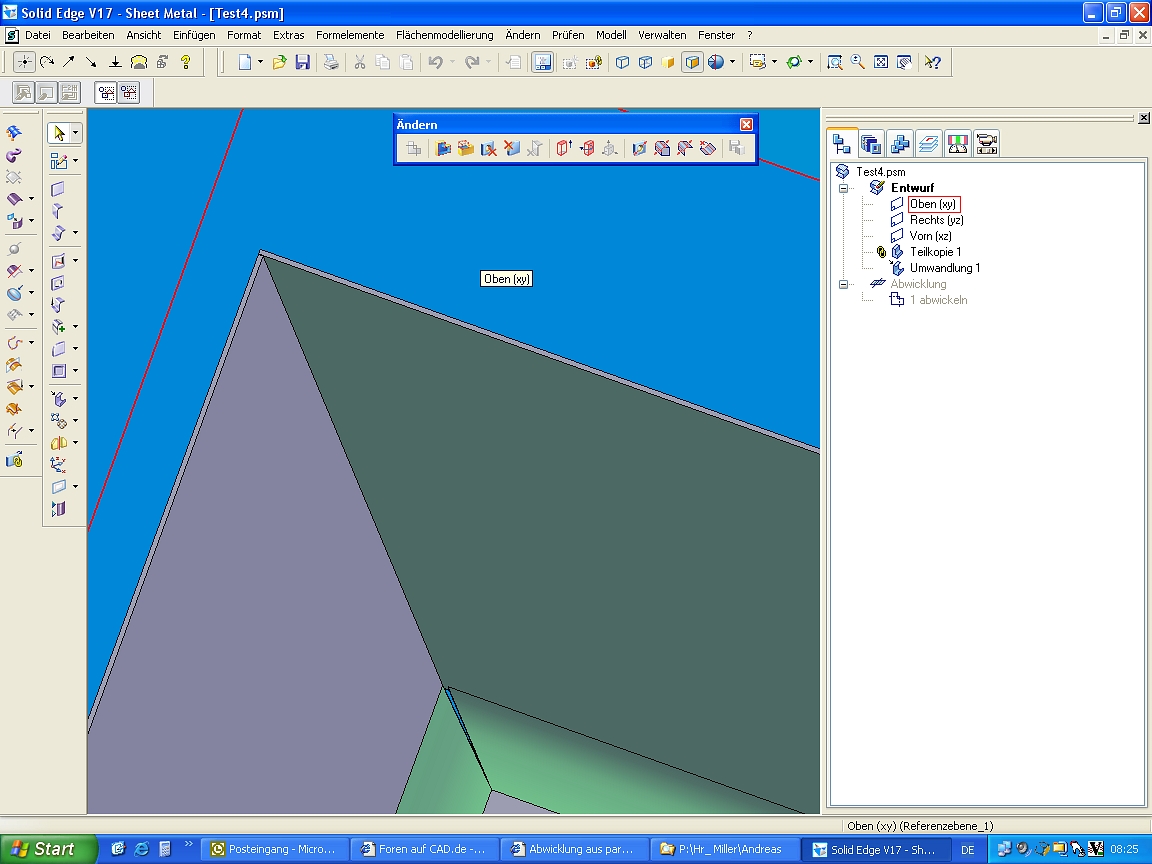Select Vorn (xz) reference plane

(930, 236)
